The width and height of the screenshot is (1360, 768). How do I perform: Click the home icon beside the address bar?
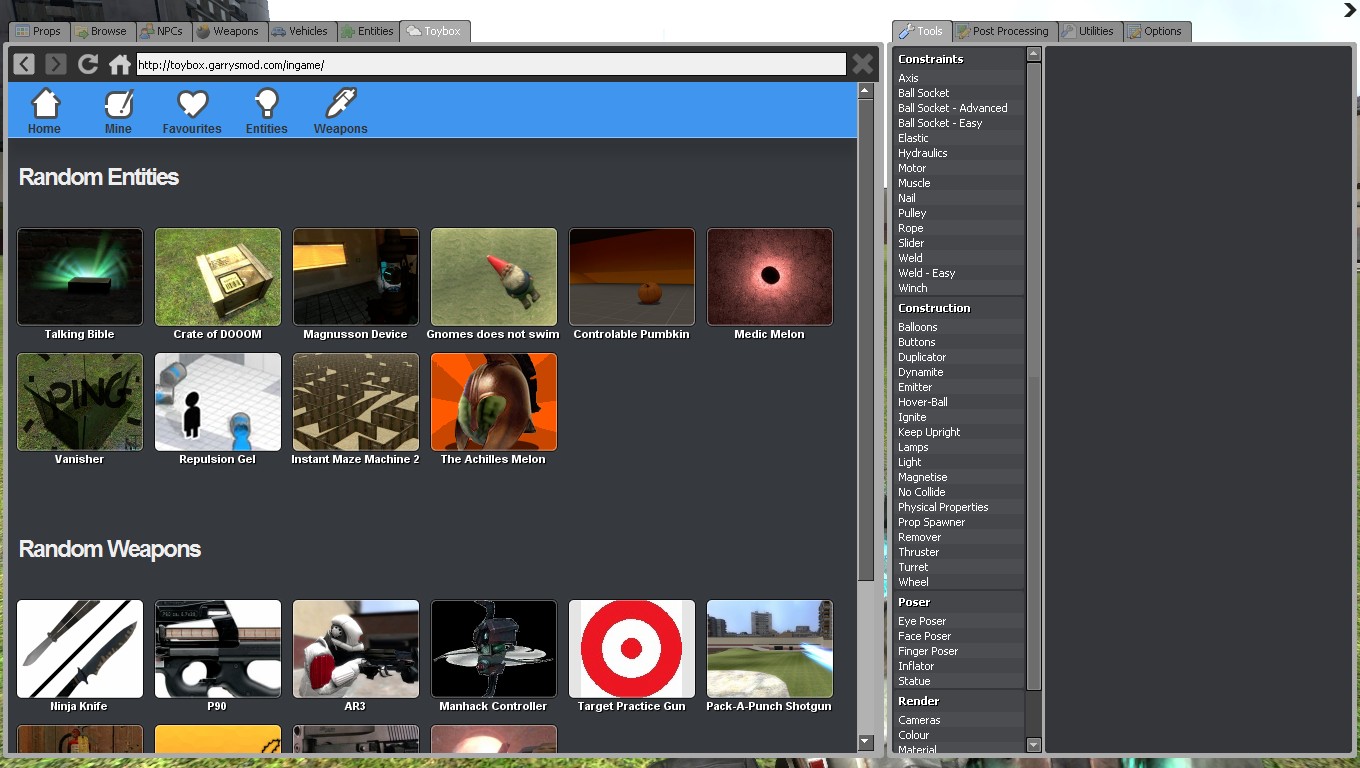[x=120, y=65]
